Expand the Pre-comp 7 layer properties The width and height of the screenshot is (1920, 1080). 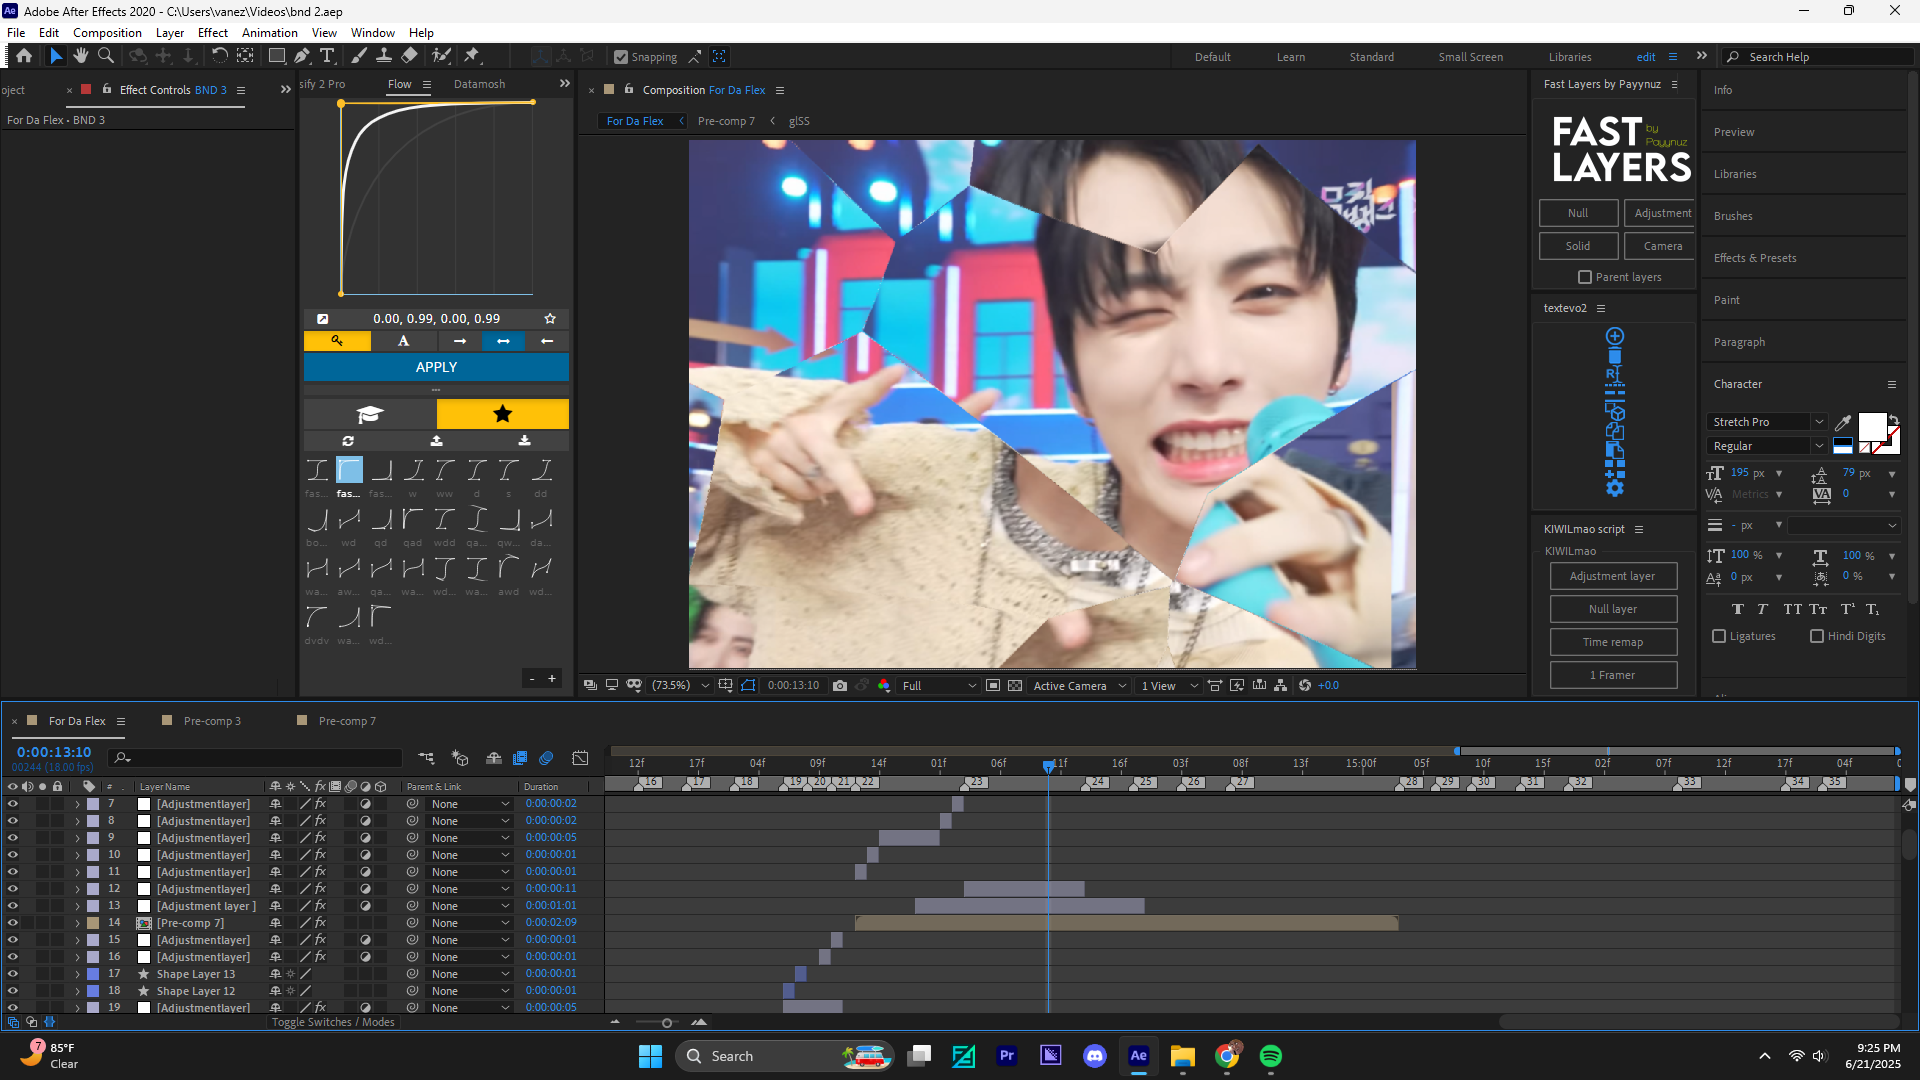pos(77,923)
